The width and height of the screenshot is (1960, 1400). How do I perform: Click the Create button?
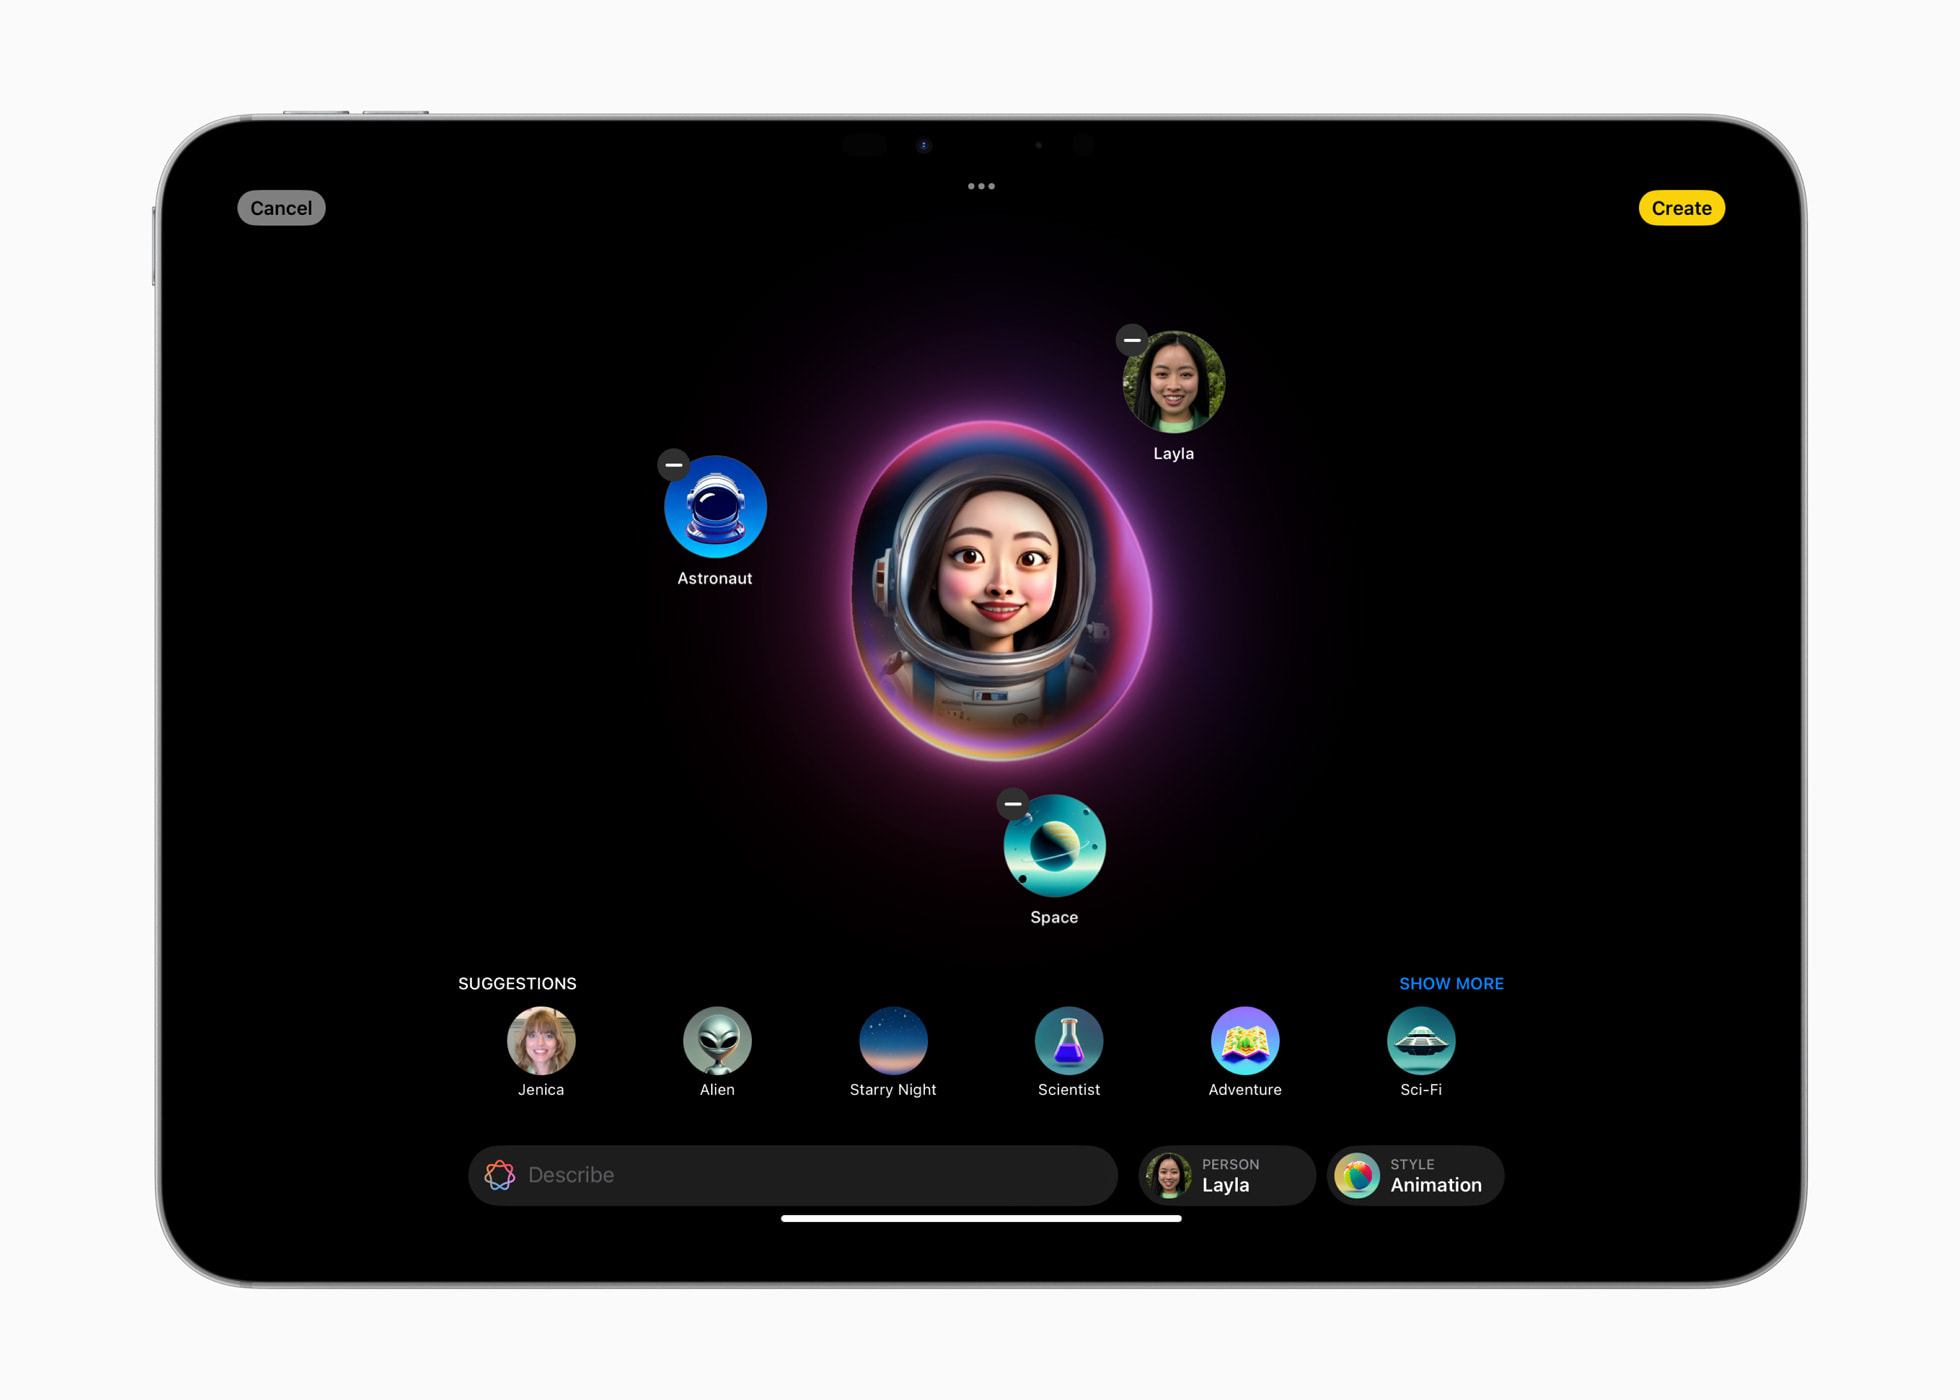[1681, 208]
